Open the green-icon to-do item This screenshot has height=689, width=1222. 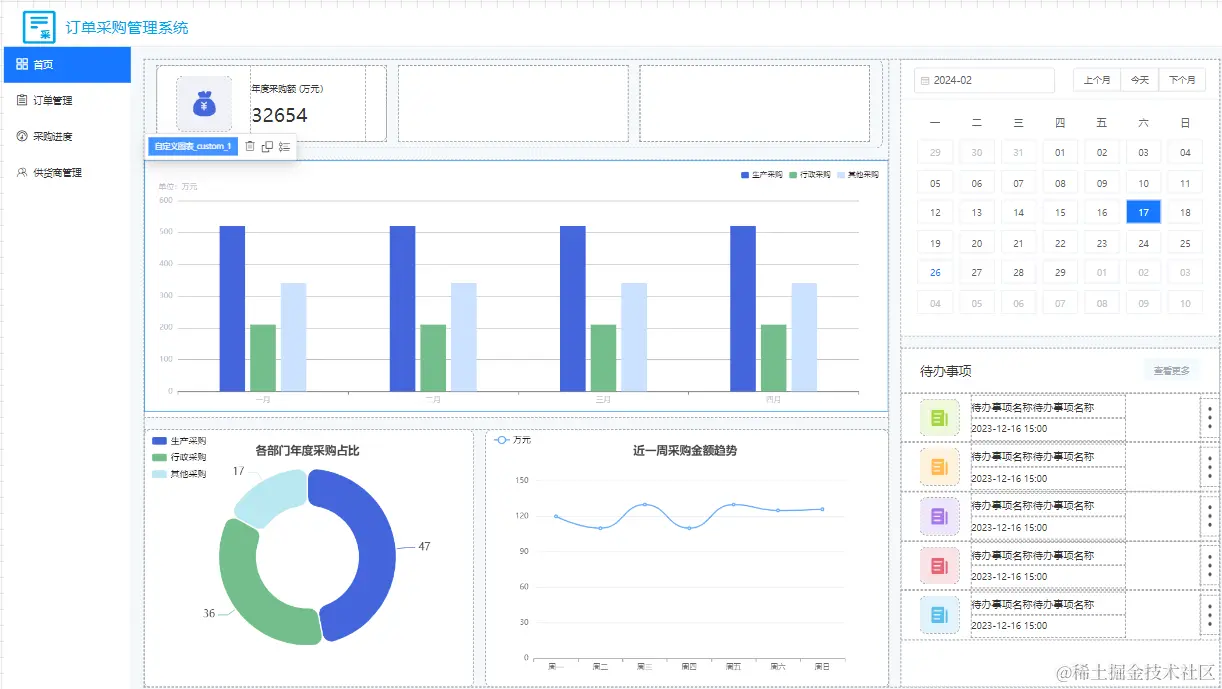pyautogui.click(x=939, y=417)
